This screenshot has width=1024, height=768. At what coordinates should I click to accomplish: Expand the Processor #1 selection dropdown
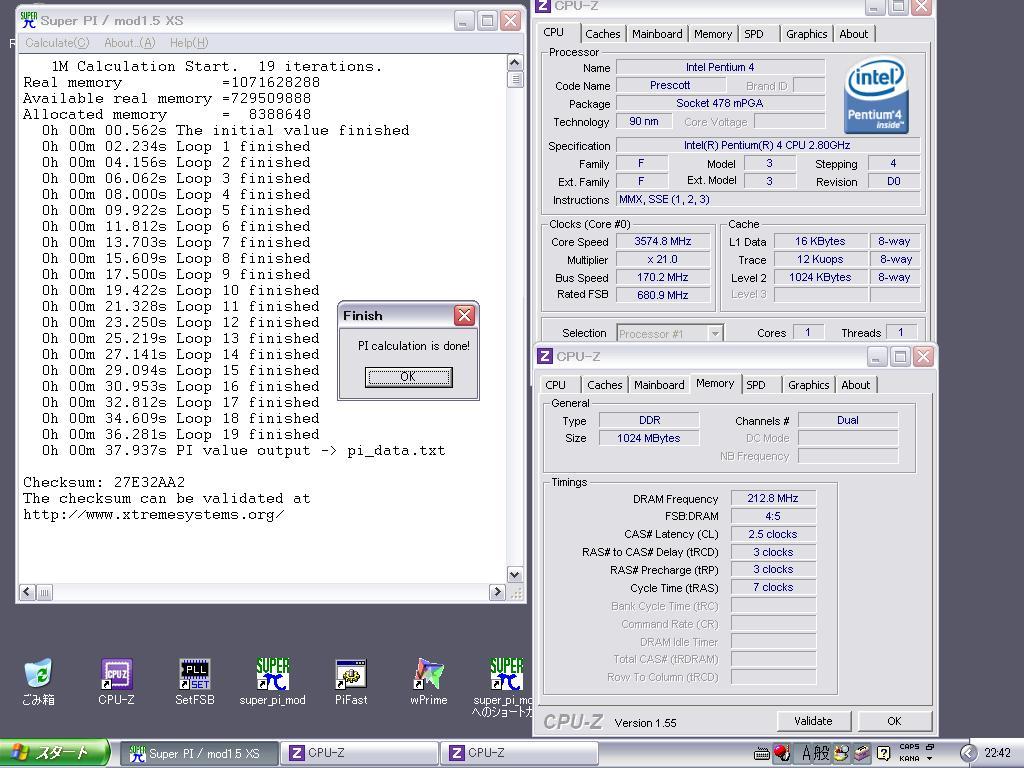(x=715, y=334)
